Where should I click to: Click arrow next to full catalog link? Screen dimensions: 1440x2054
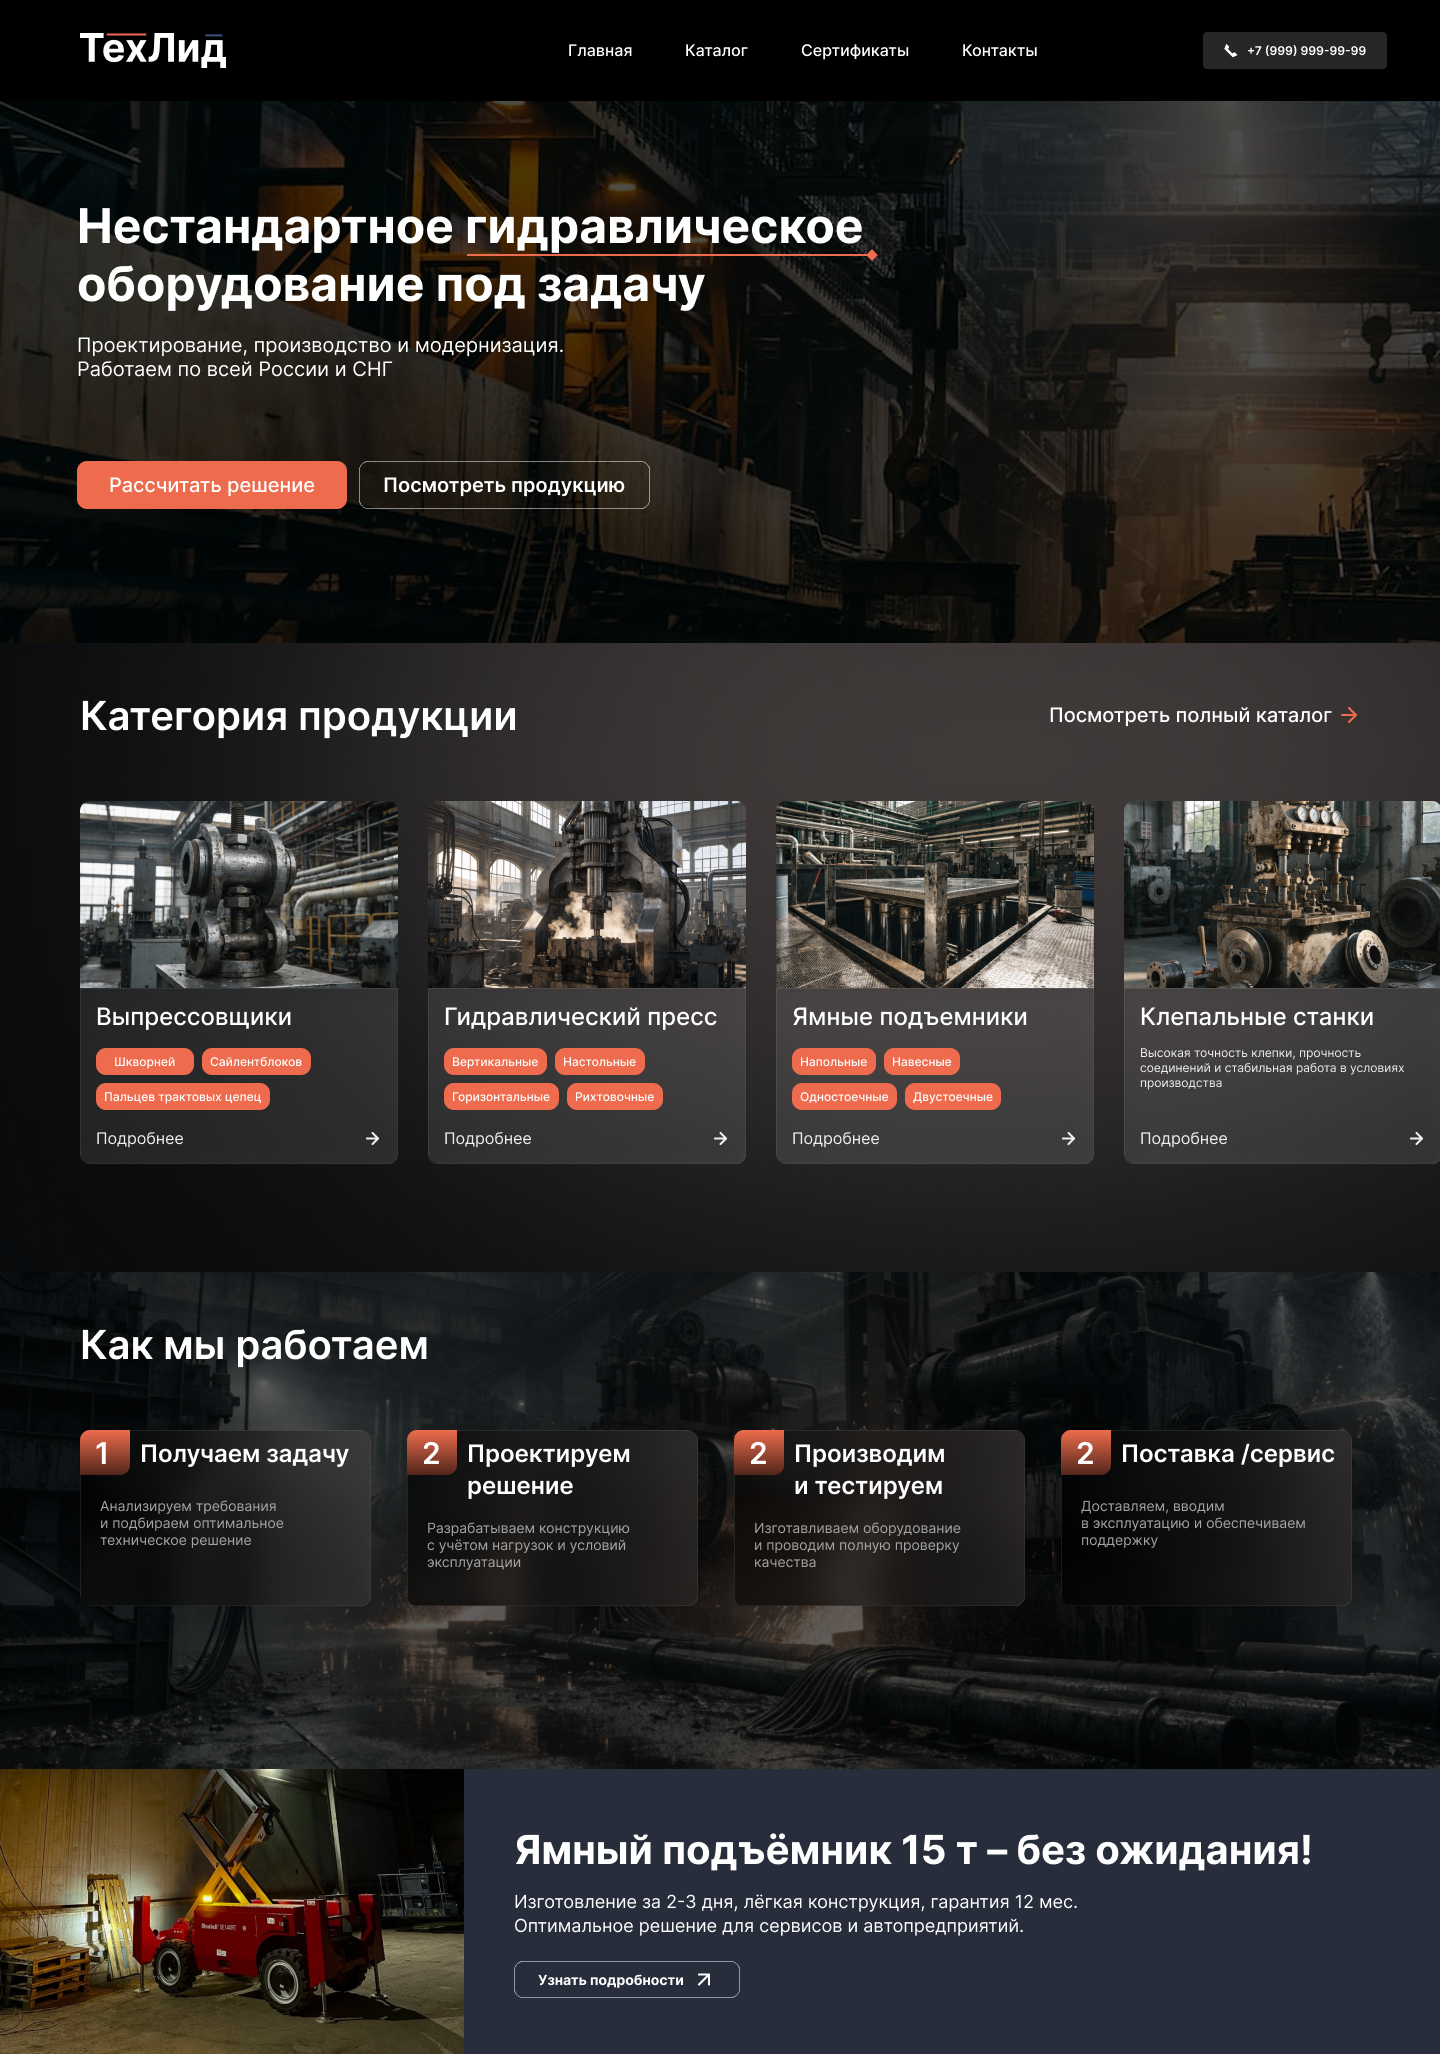pos(1349,715)
